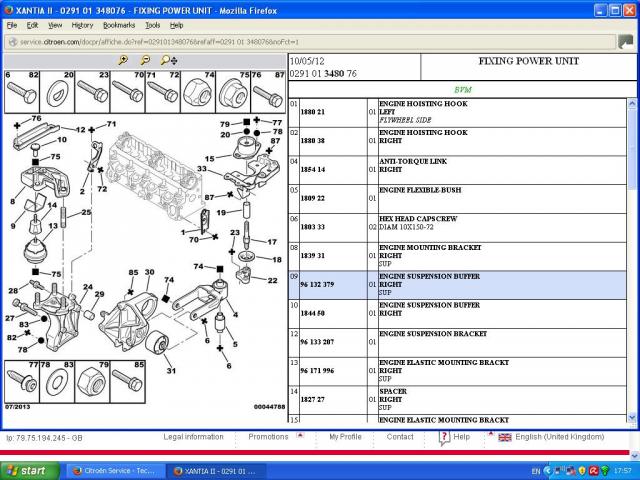Click part number 30 in the diagram
This screenshot has width=640, height=480.
click(149, 272)
